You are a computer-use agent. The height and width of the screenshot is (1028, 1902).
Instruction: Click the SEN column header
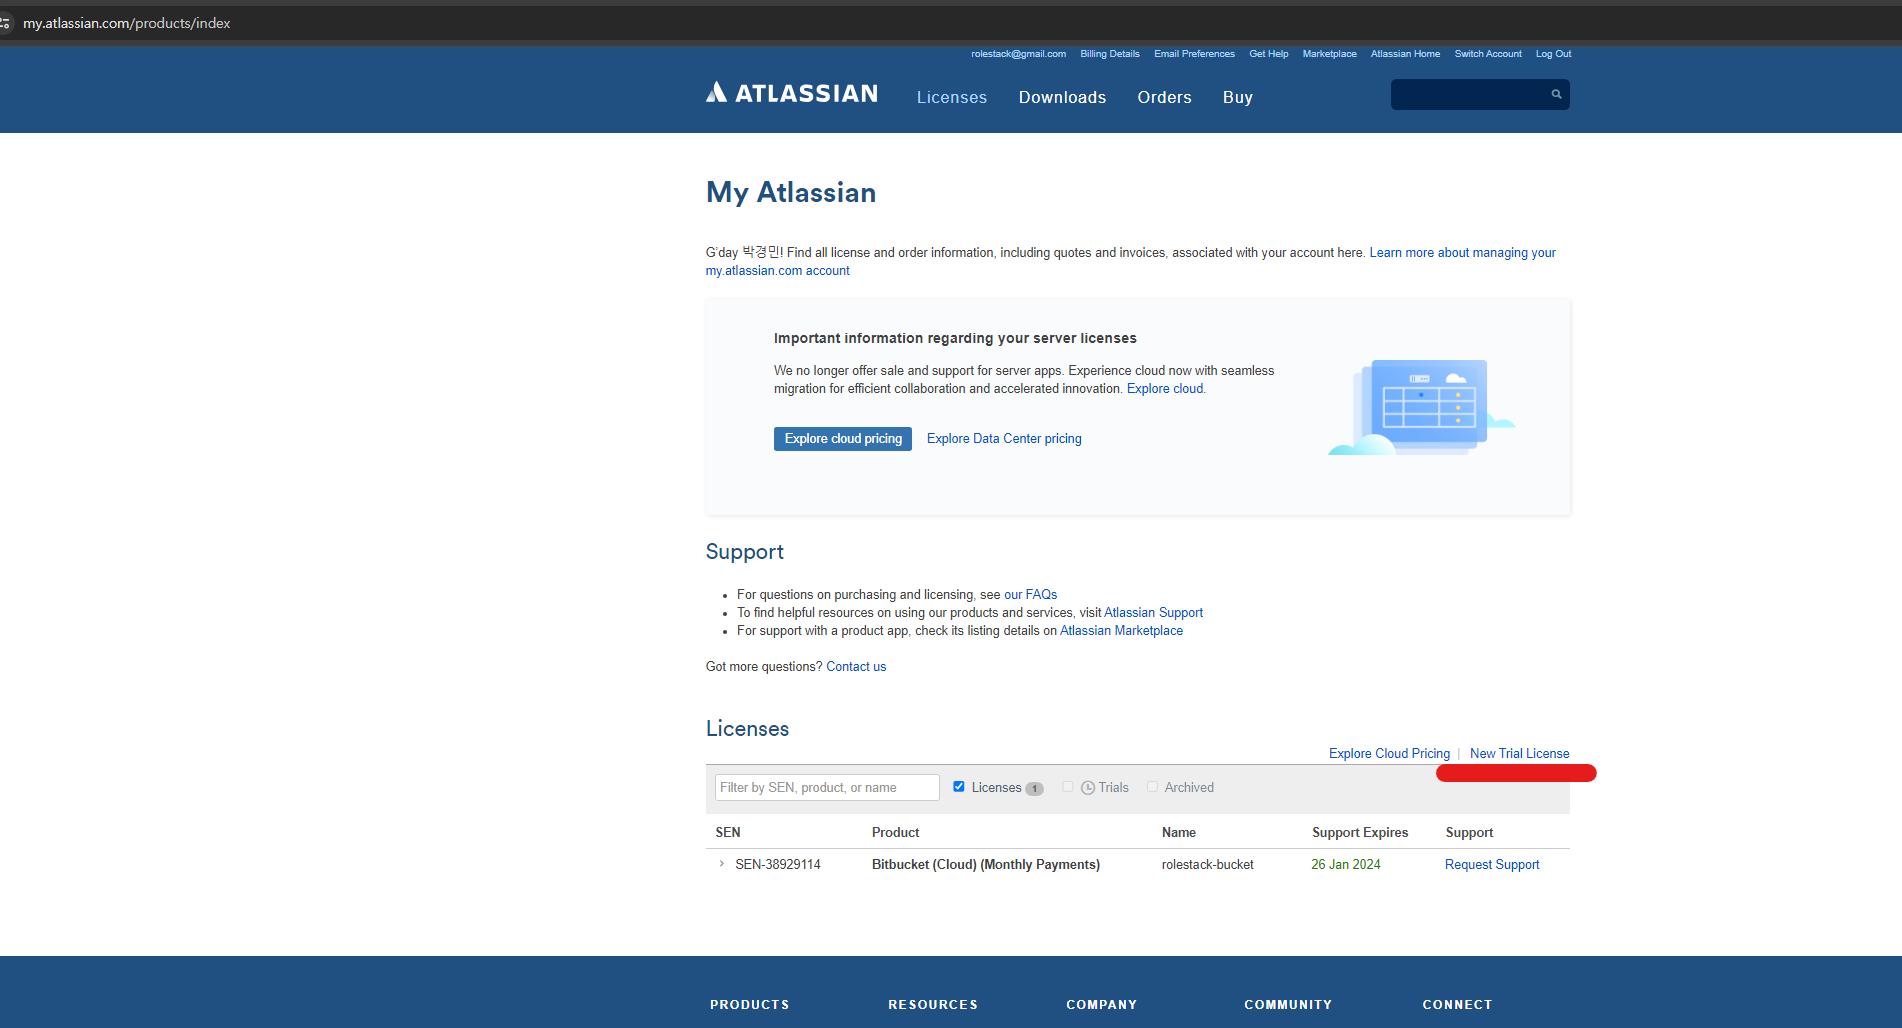pos(728,833)
